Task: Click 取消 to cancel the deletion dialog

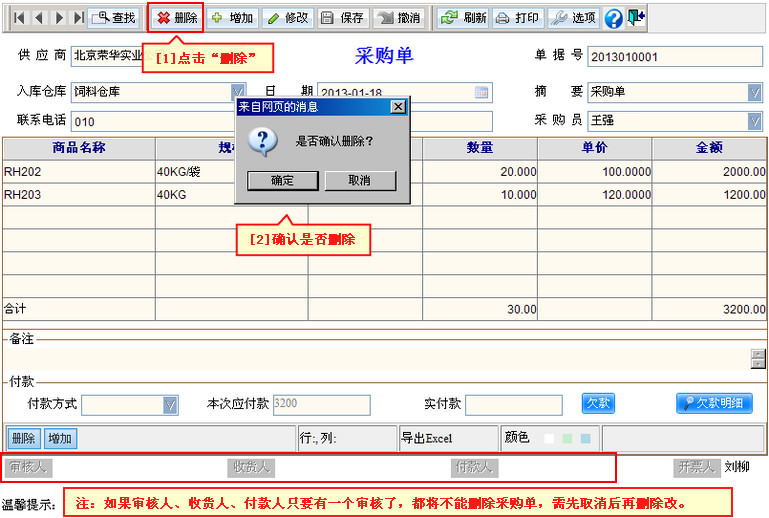Action: [360, 181]
